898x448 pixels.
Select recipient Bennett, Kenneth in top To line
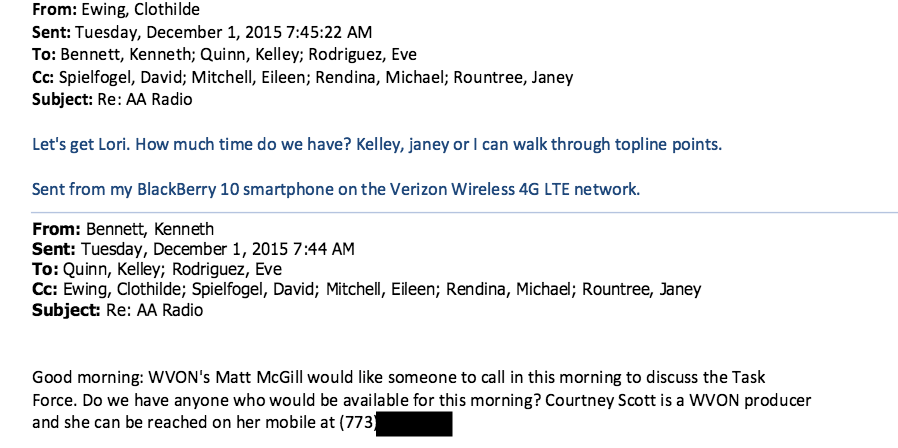pyautogui.click(x=125, y=54)
